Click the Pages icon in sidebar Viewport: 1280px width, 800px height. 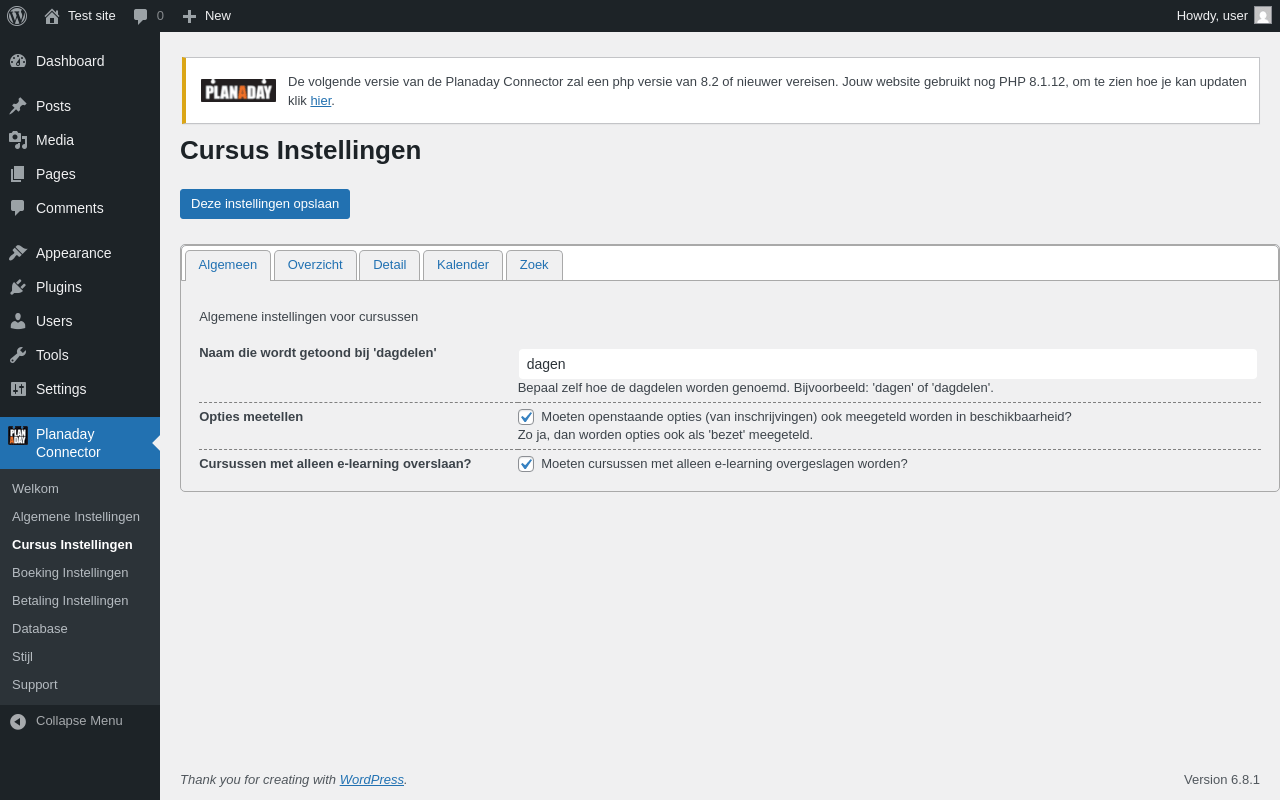18,174
